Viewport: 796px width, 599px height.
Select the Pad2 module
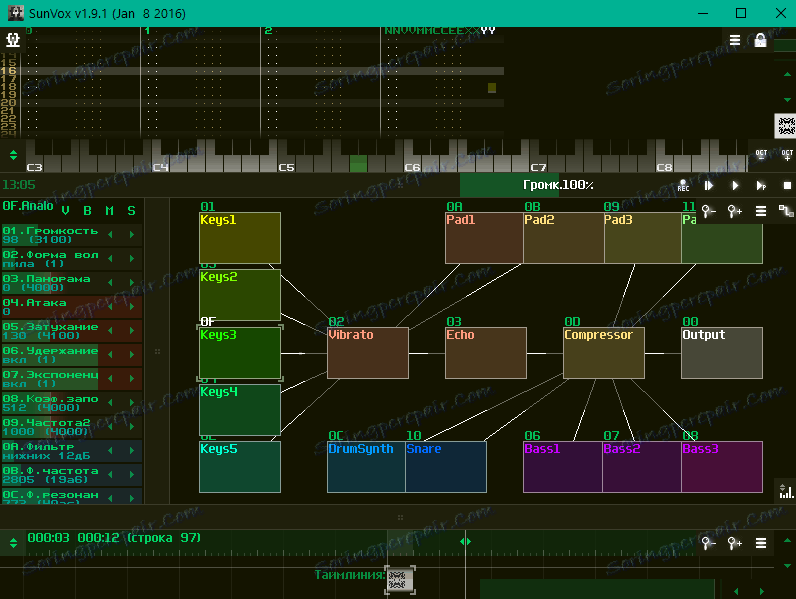563,238
